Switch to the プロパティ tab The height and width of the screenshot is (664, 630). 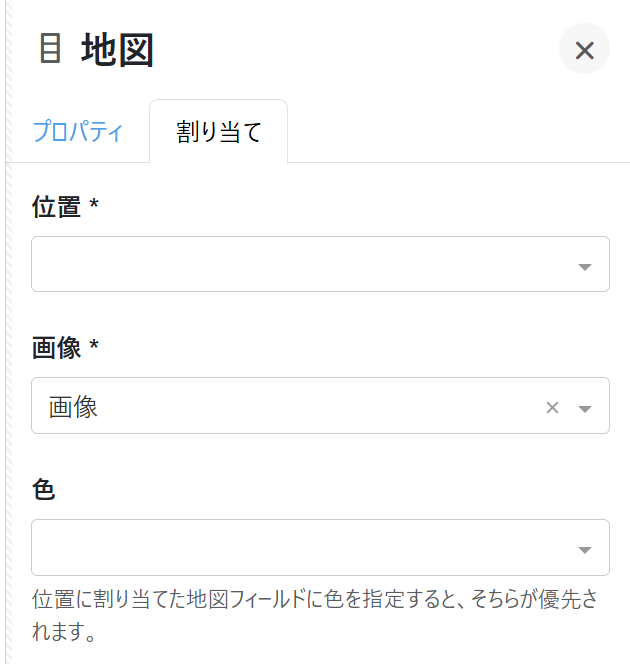coord(78,132)
